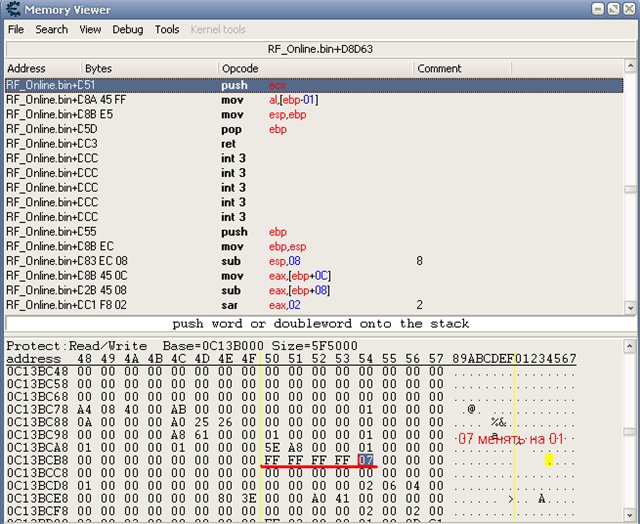Viewport: 640px width, 524px height.
Task: Click disassembler scrollbar down arrow
Action: [x=630, y=308]
